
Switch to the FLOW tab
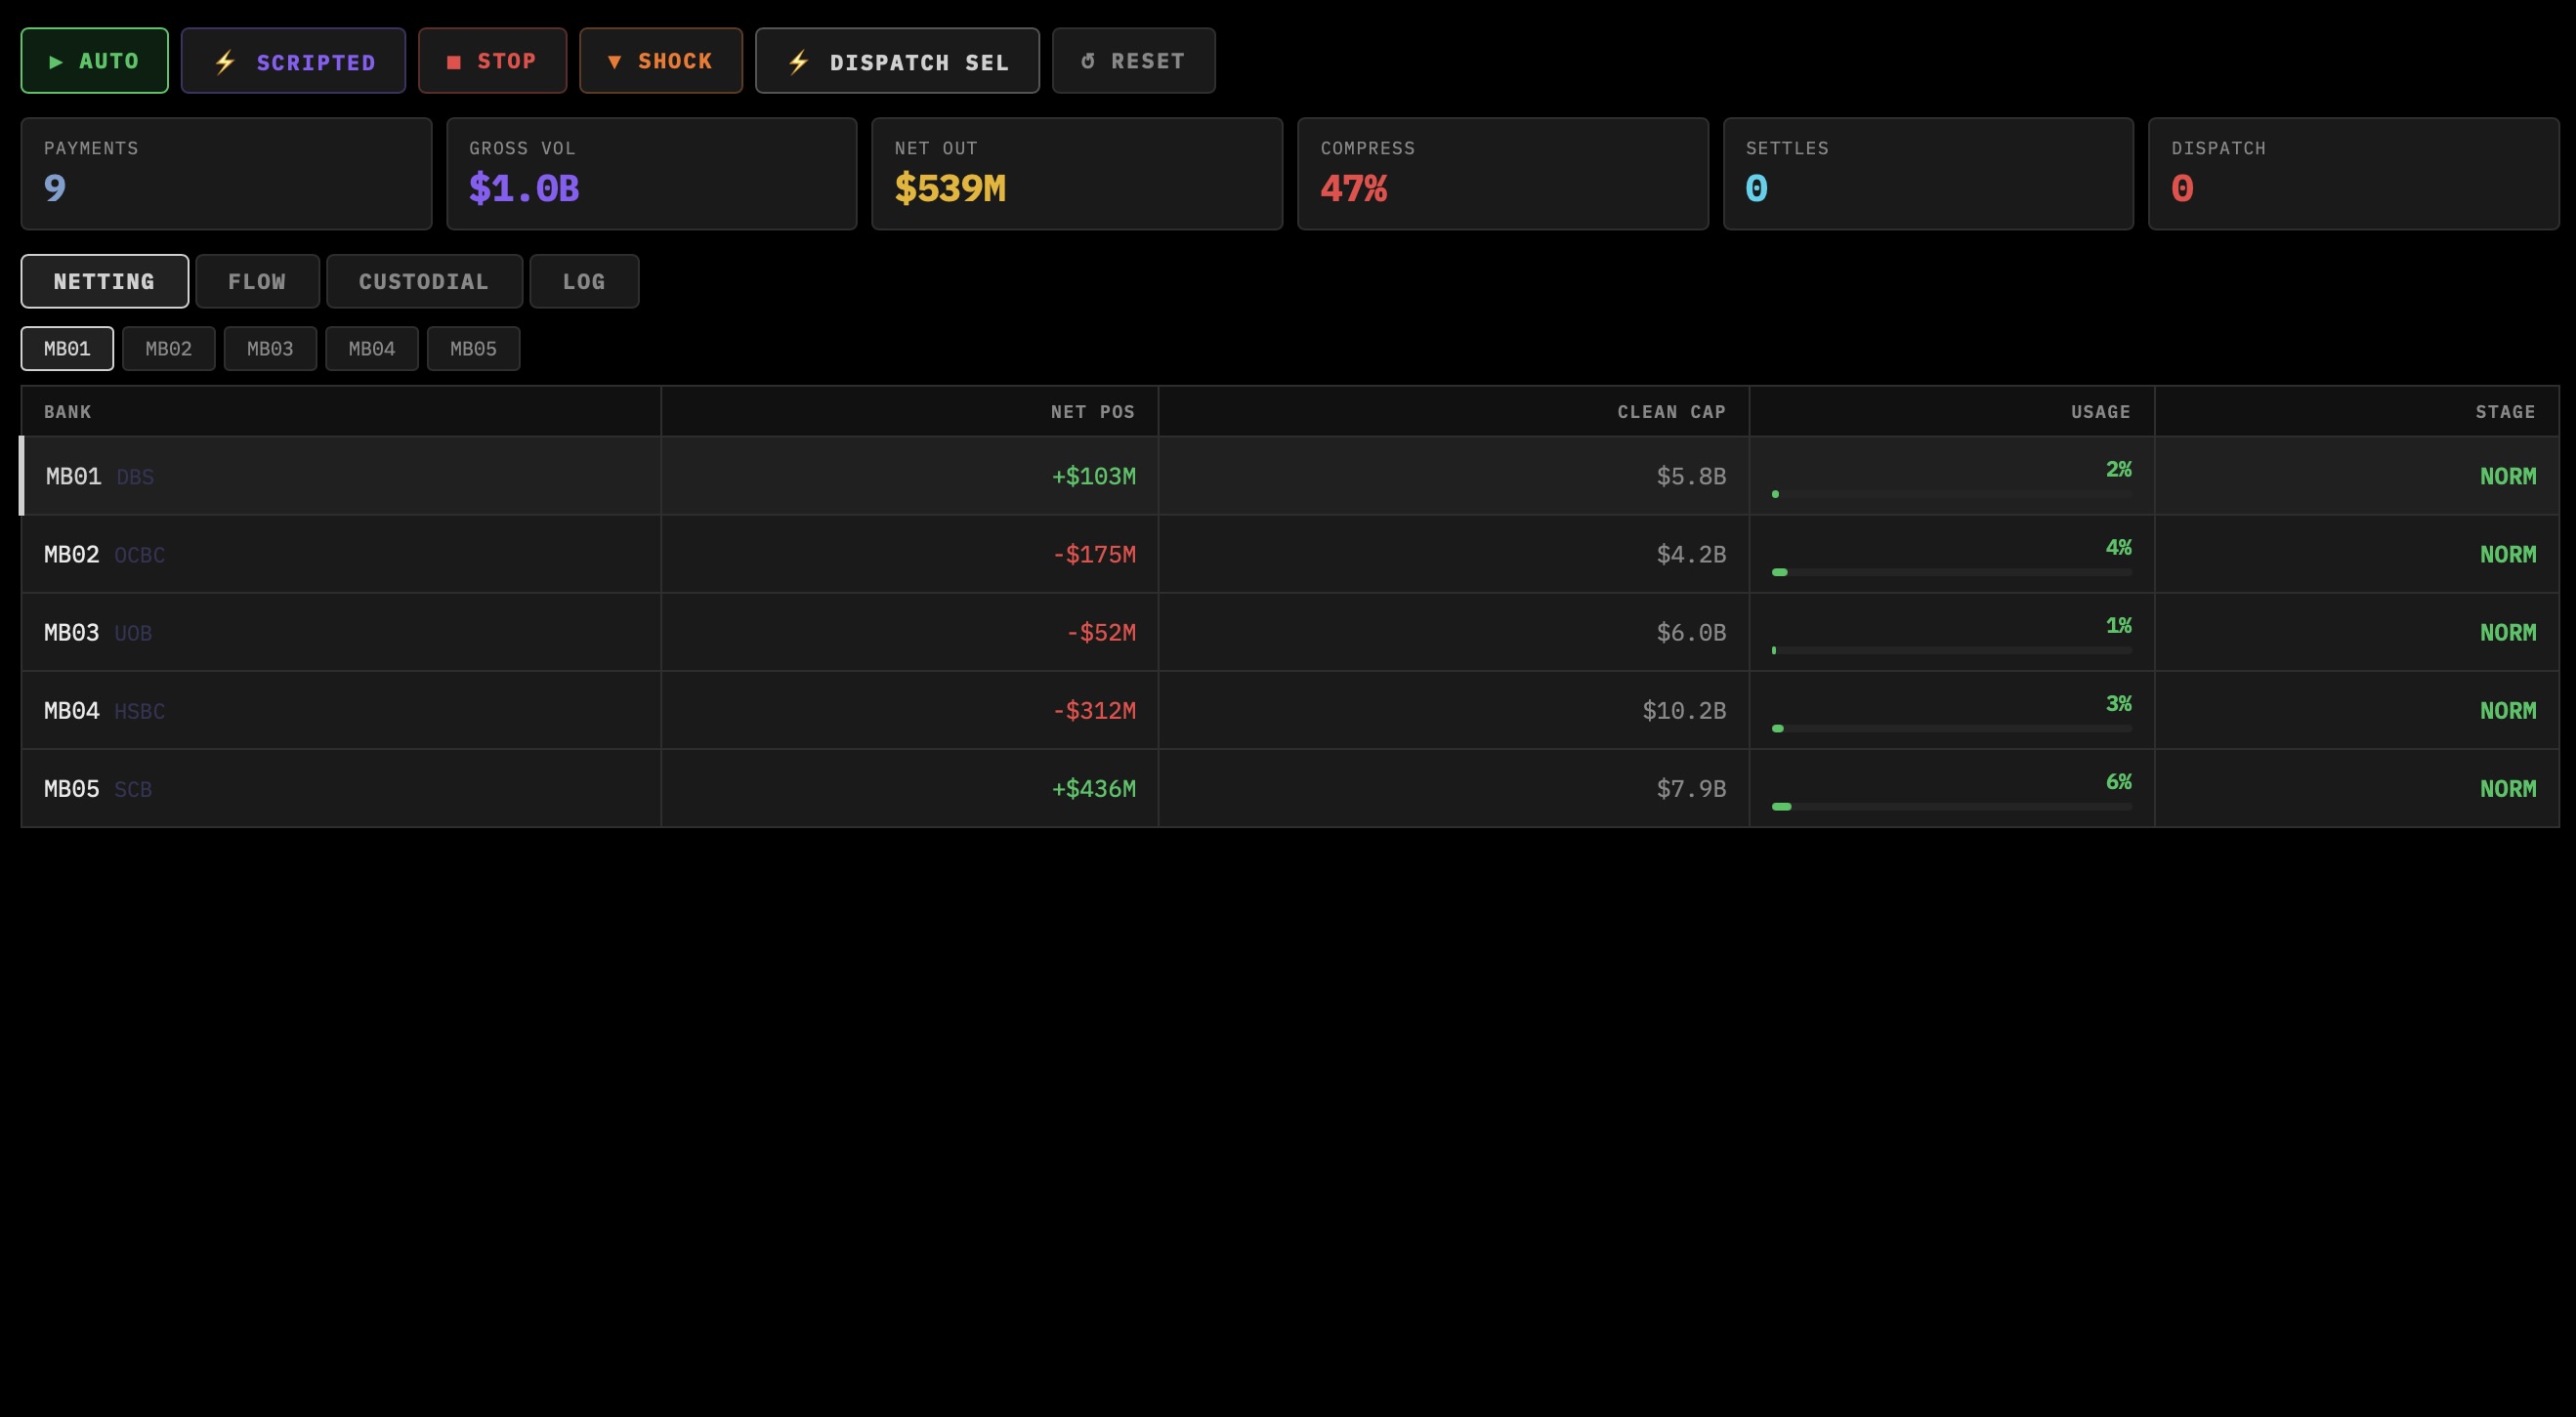click(x=257, y=282)
